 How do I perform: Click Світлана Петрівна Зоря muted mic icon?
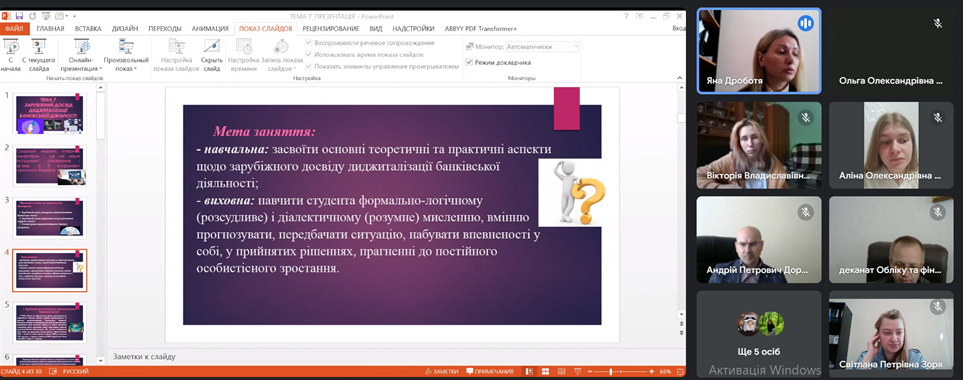[938, 307]
